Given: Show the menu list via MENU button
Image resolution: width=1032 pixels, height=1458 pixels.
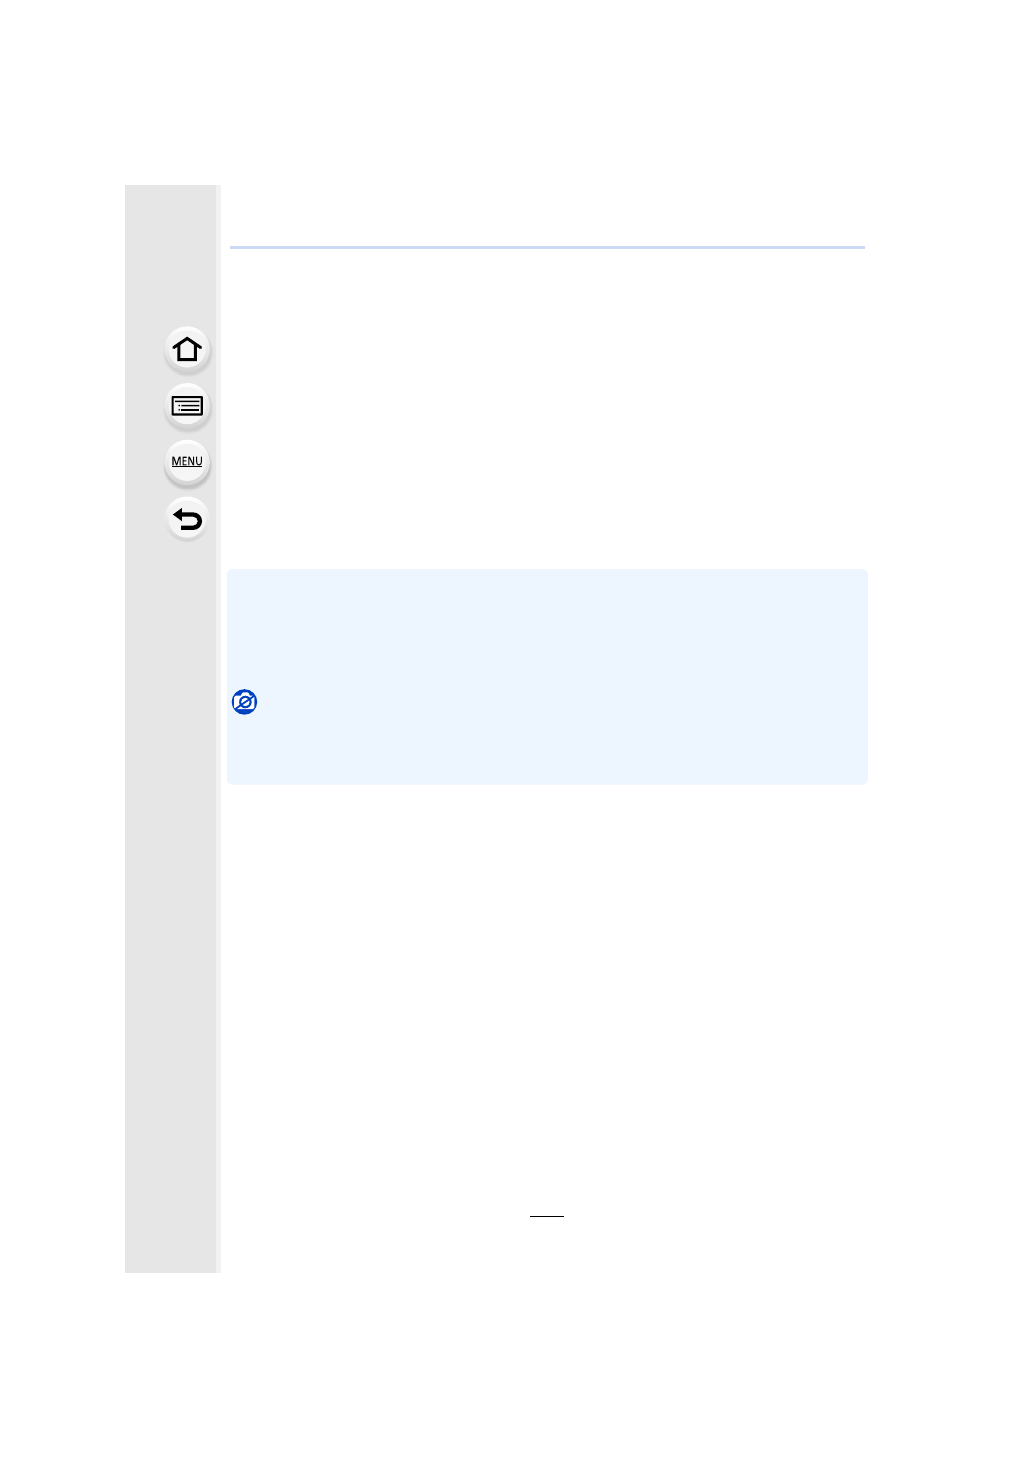Looking at the screenshot, I should coord(187,462).
